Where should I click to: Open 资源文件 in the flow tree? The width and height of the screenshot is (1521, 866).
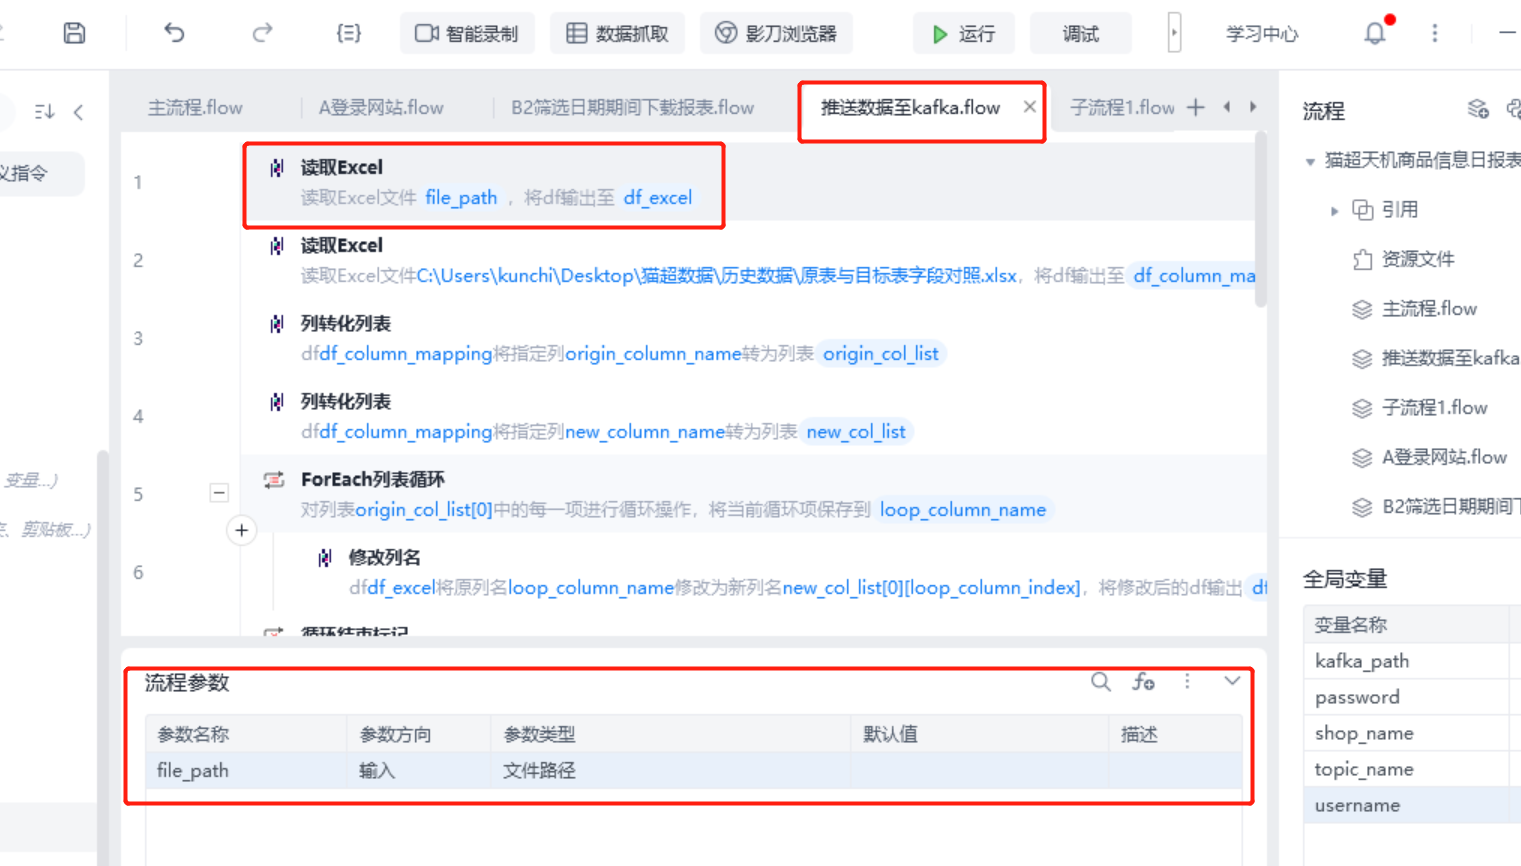coord(1418,260)
